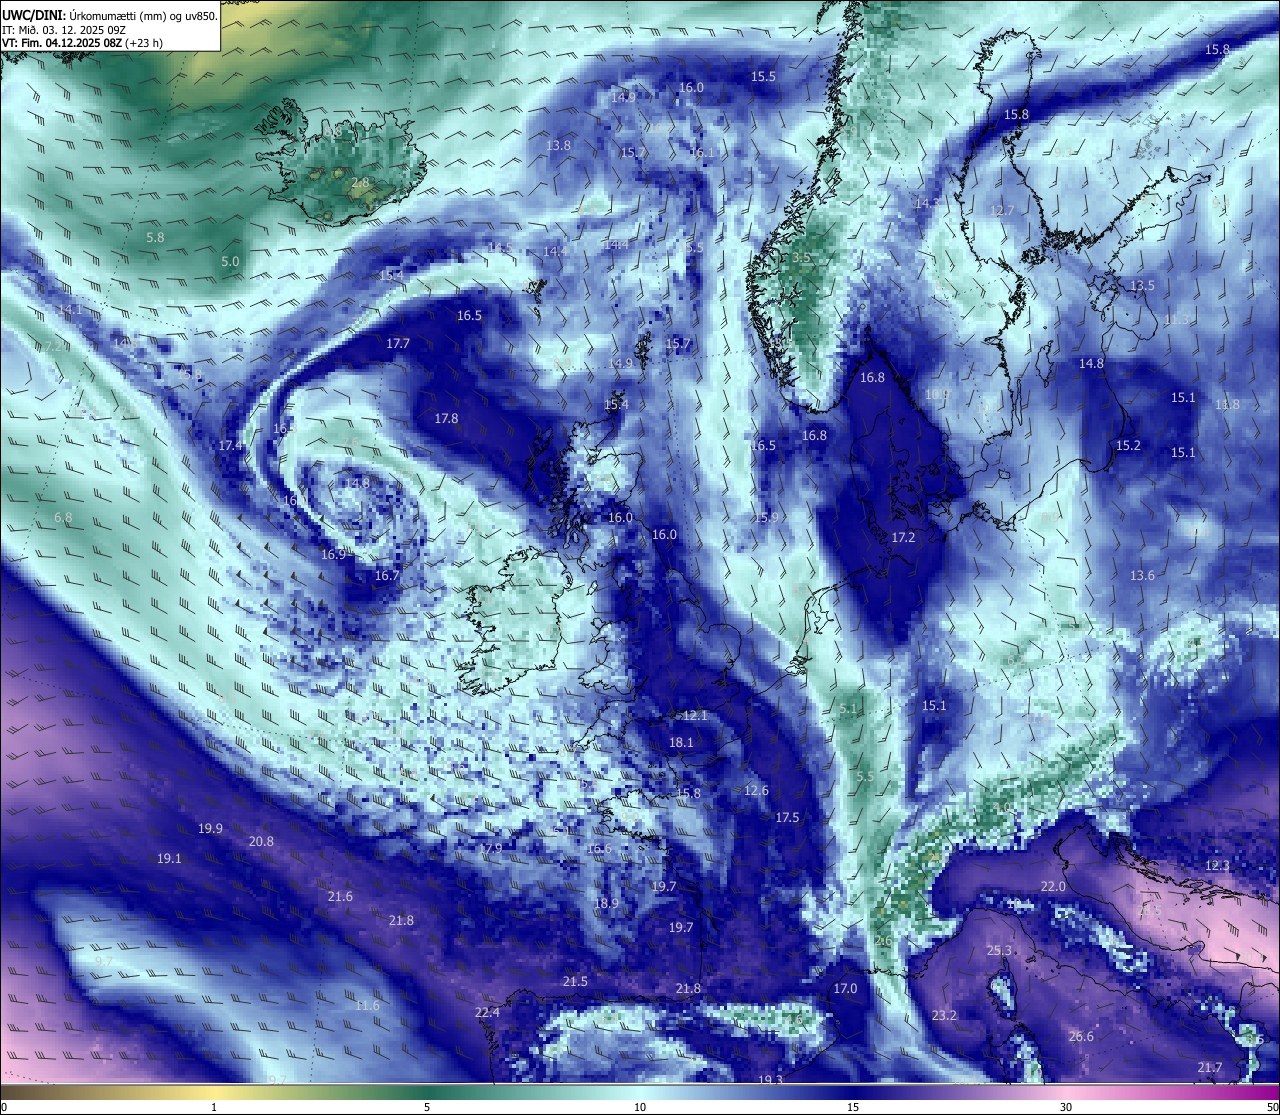Select the 16.7 value near the low center
This screenshot has width=1280, height=1115.
(x=386, y=576)
